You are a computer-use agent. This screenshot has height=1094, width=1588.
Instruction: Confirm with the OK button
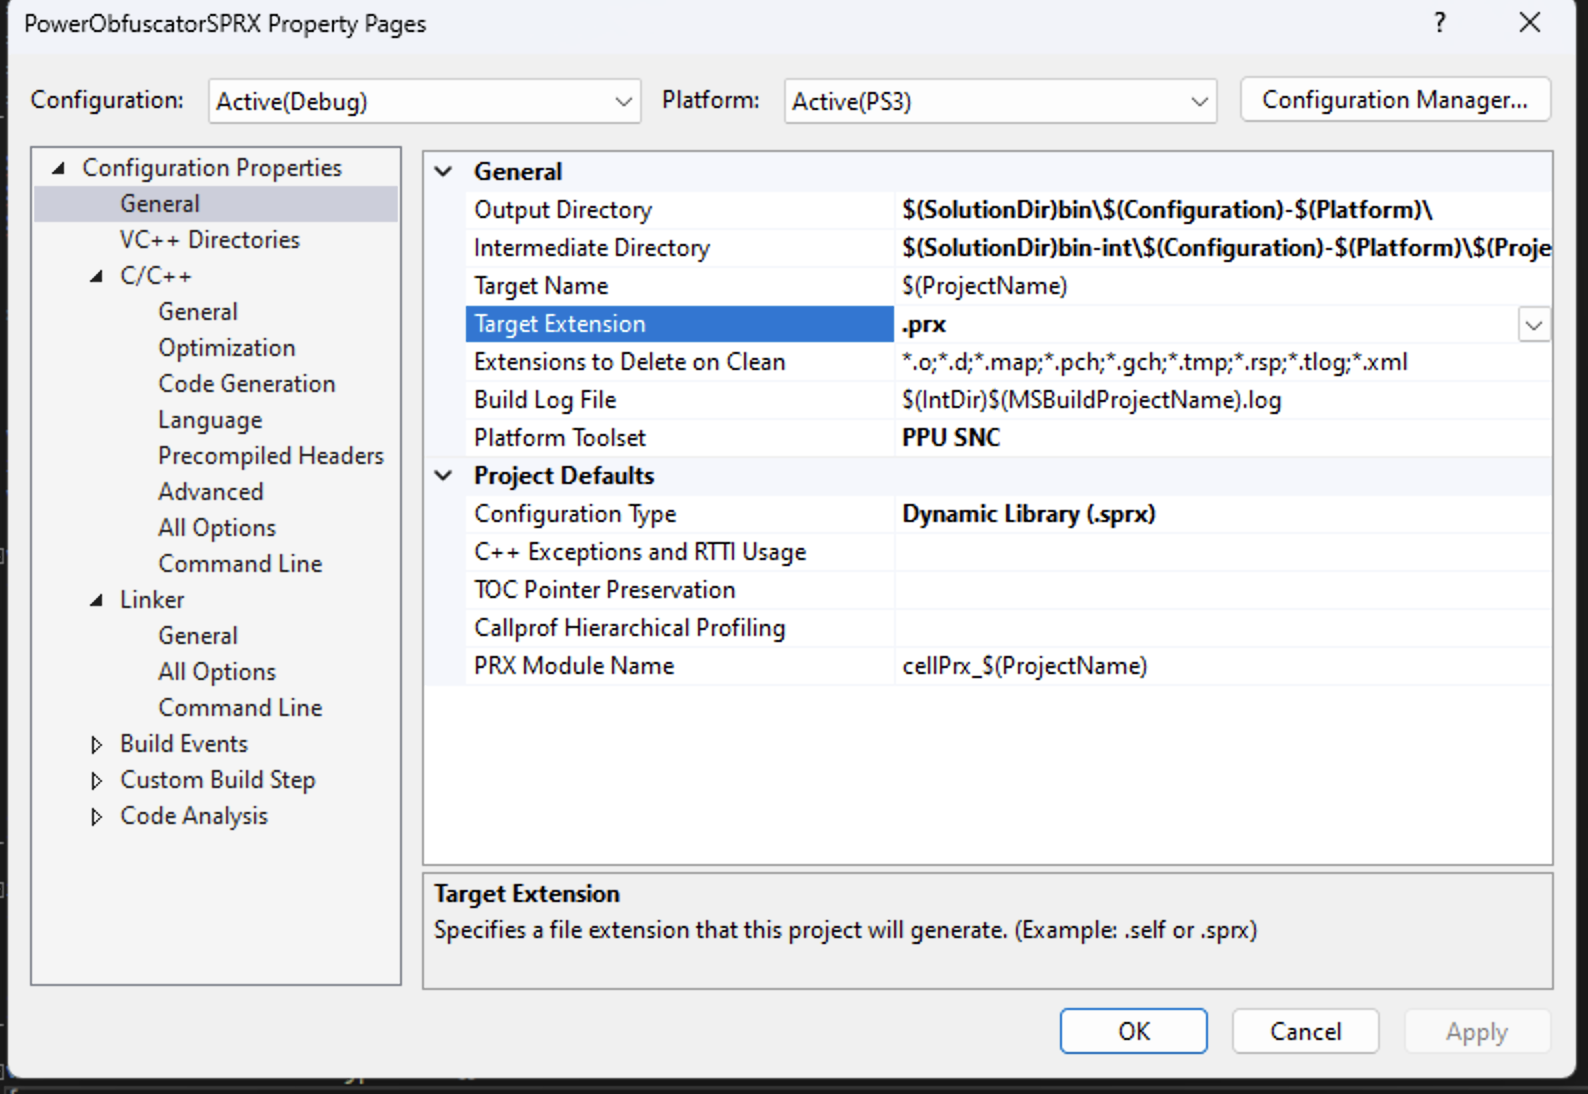(1134, 1031)
